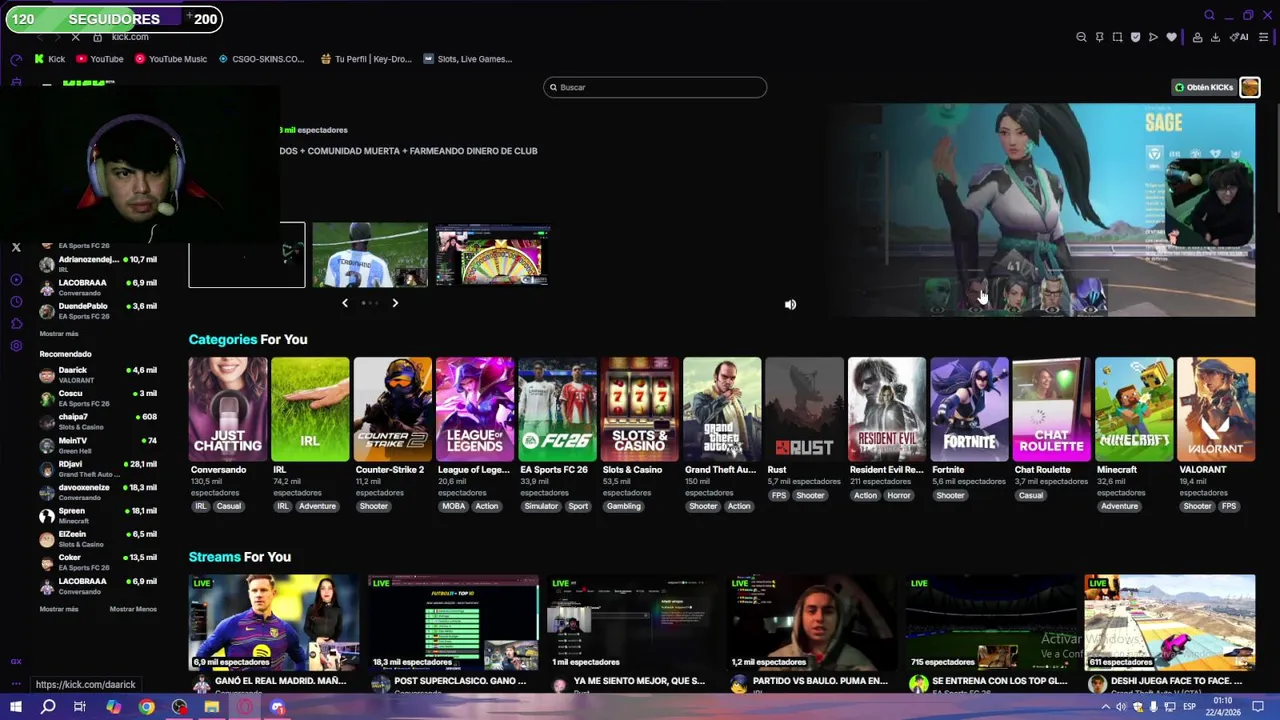Screen dimensions: 1280x720
Task: Open the Grand Theft Auto category
Action: point(722,409)
